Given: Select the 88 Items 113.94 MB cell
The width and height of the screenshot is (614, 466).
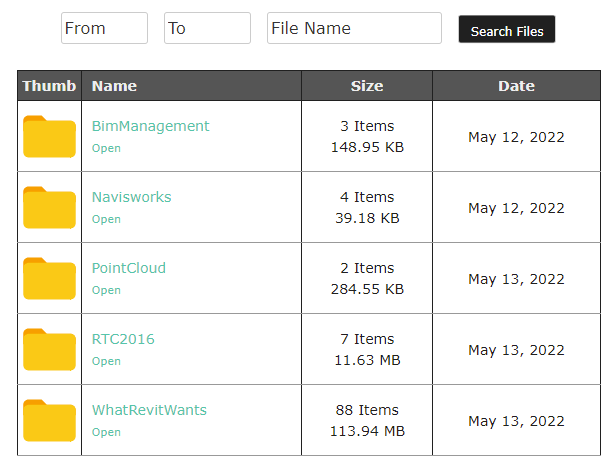Looking at the screenshot, I should tap(367, 420).
